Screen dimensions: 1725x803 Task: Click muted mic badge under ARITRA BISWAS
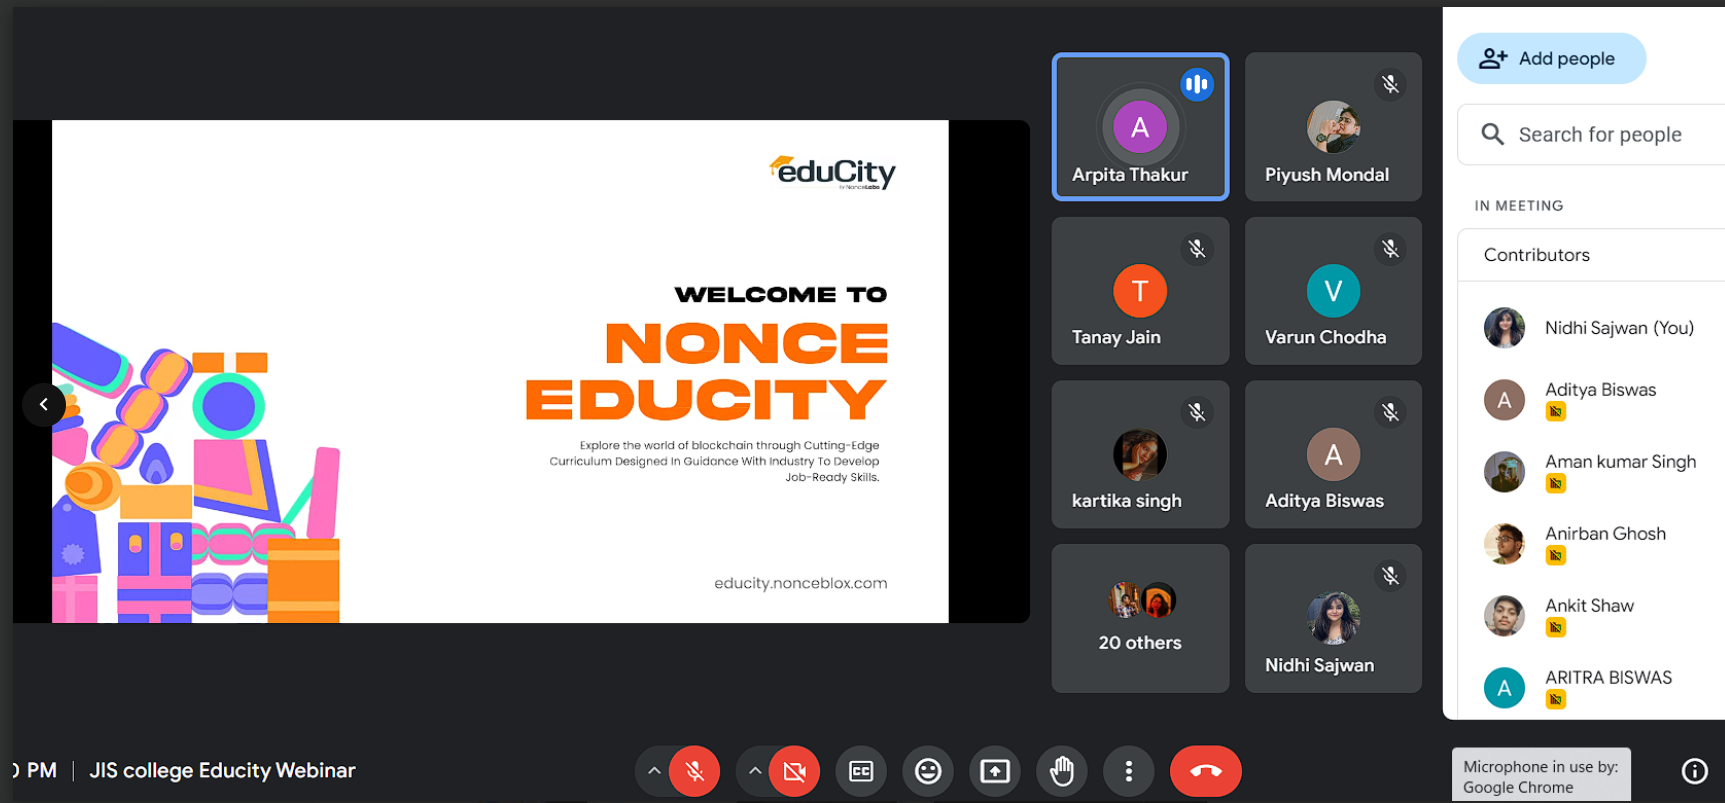click(1555, 700)
